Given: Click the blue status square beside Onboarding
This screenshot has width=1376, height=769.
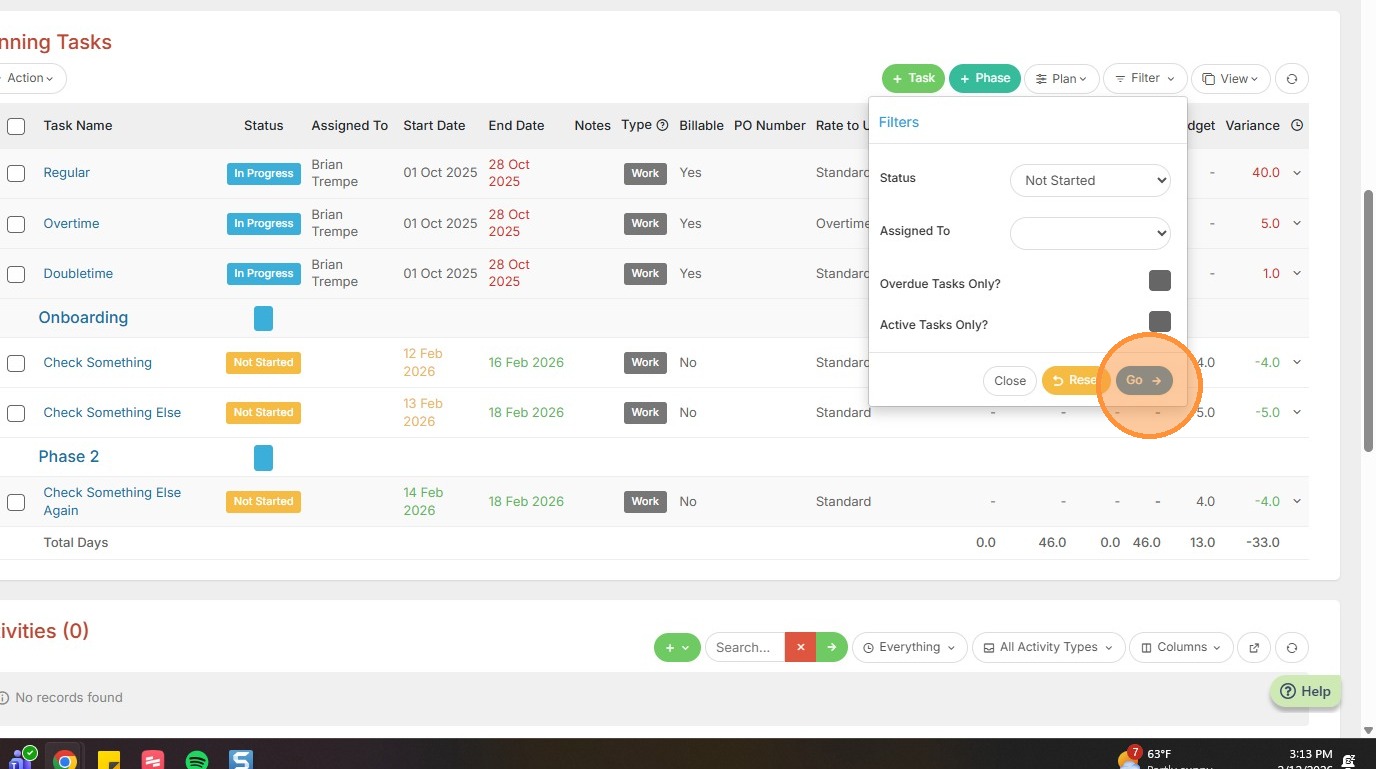Looking at the screenshot, I should 263,318.
